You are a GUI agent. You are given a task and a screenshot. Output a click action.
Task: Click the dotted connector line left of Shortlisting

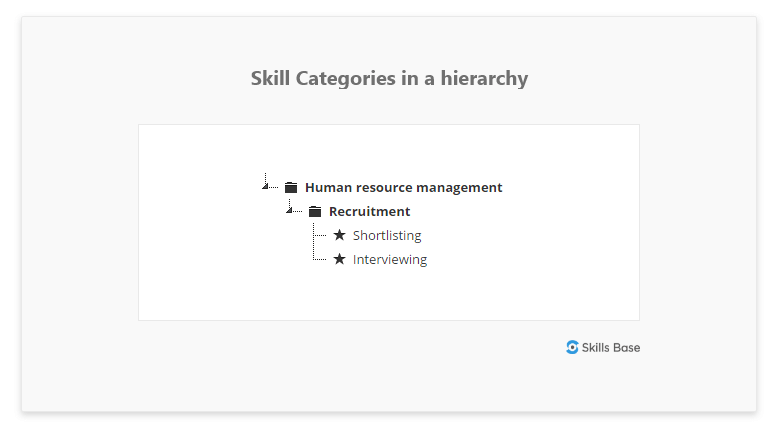320,235
